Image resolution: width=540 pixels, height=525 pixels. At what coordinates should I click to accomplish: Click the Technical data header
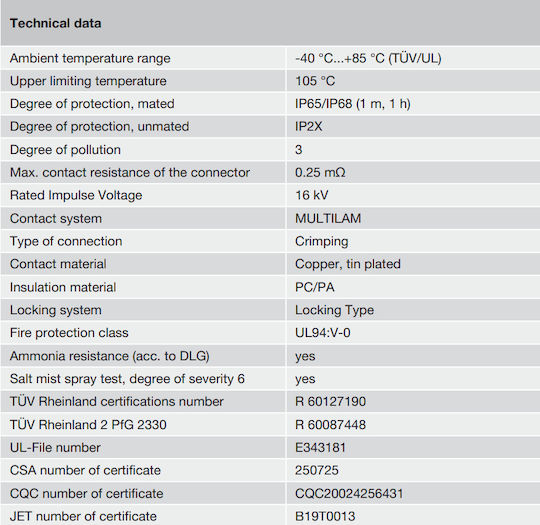coord(55,23)
